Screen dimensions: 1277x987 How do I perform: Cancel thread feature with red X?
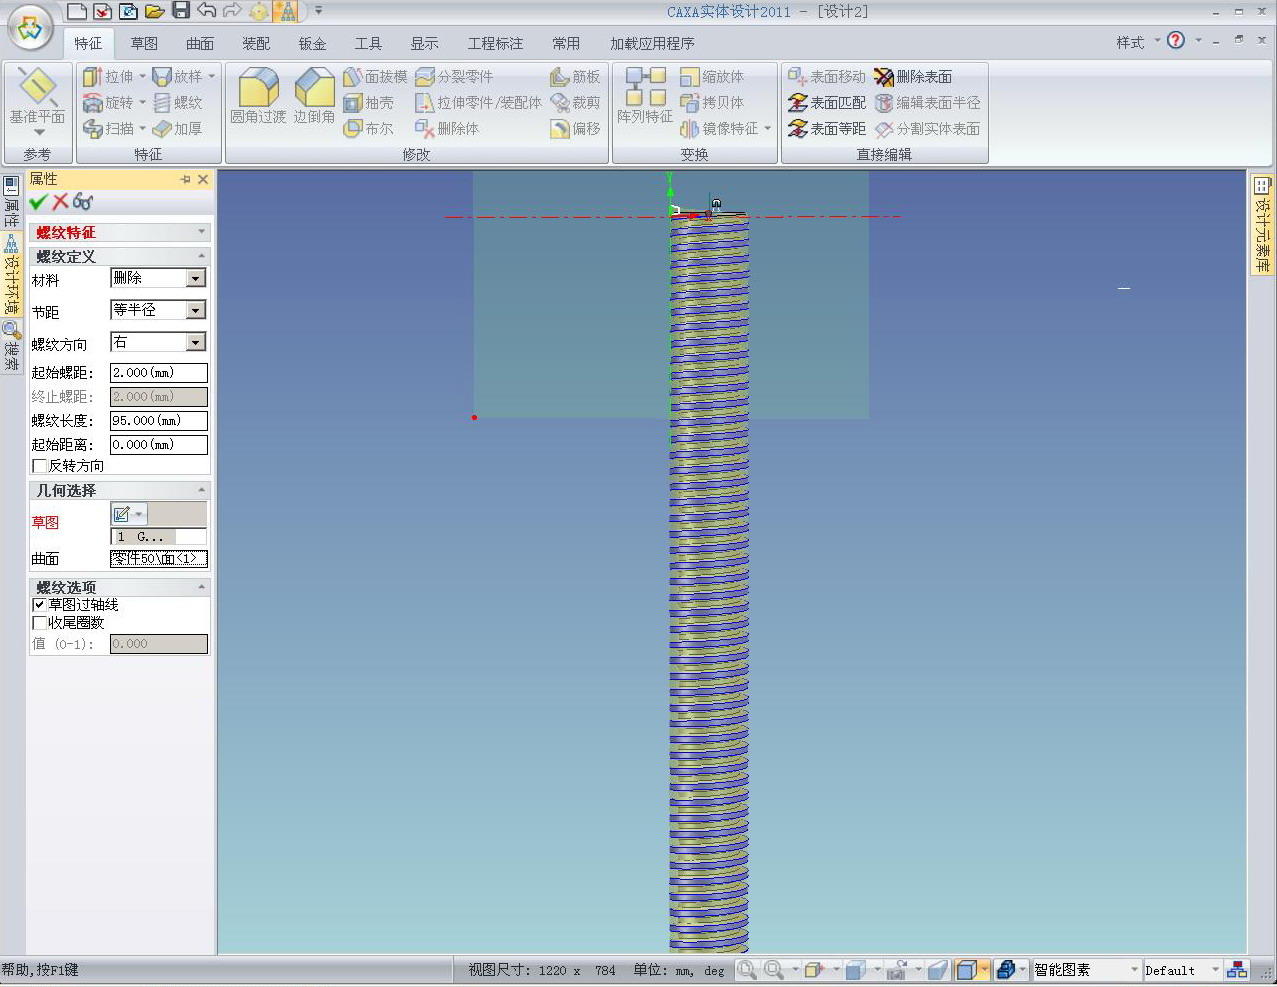click(x=60, y=202)
